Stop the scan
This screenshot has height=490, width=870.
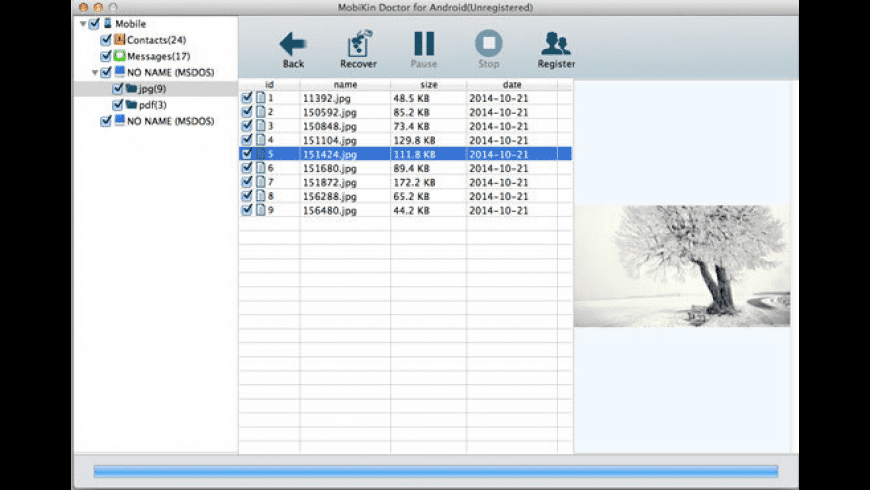point(489,49)
